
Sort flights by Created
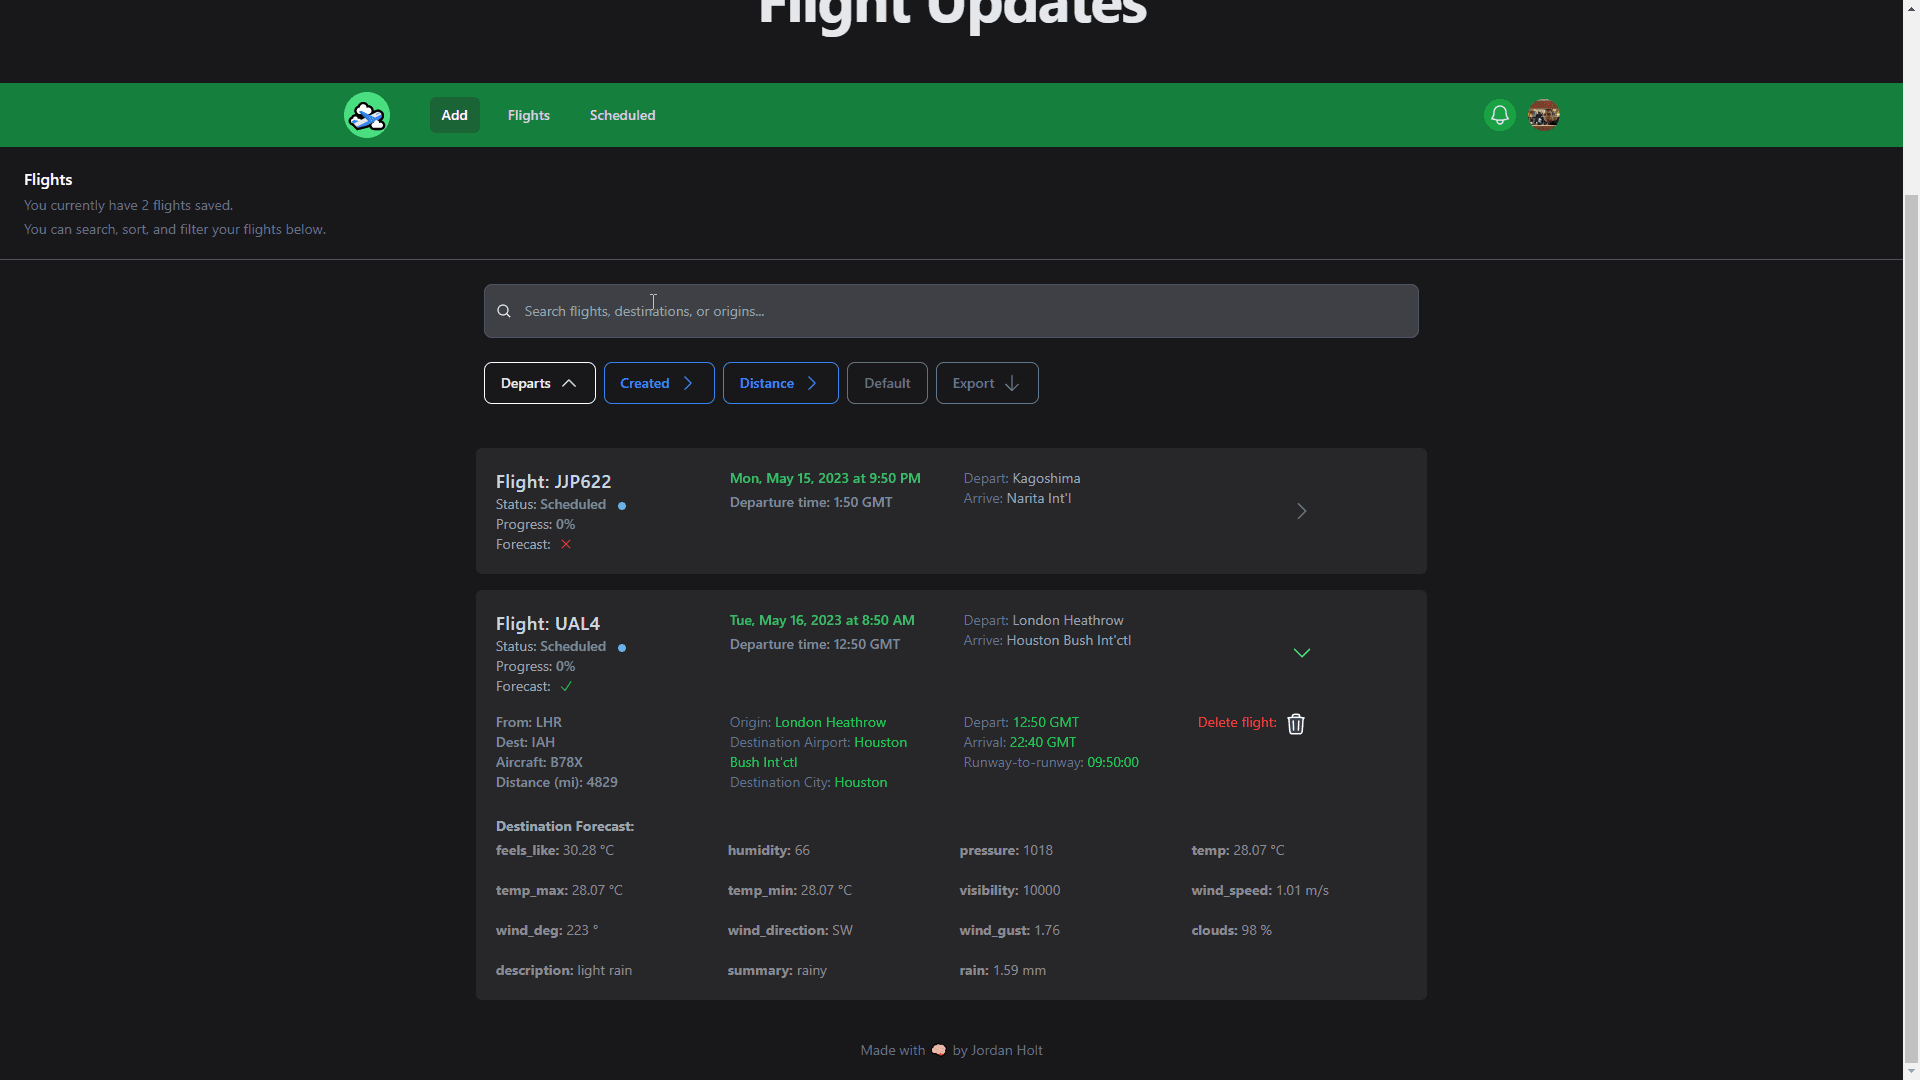coord(659,383)
